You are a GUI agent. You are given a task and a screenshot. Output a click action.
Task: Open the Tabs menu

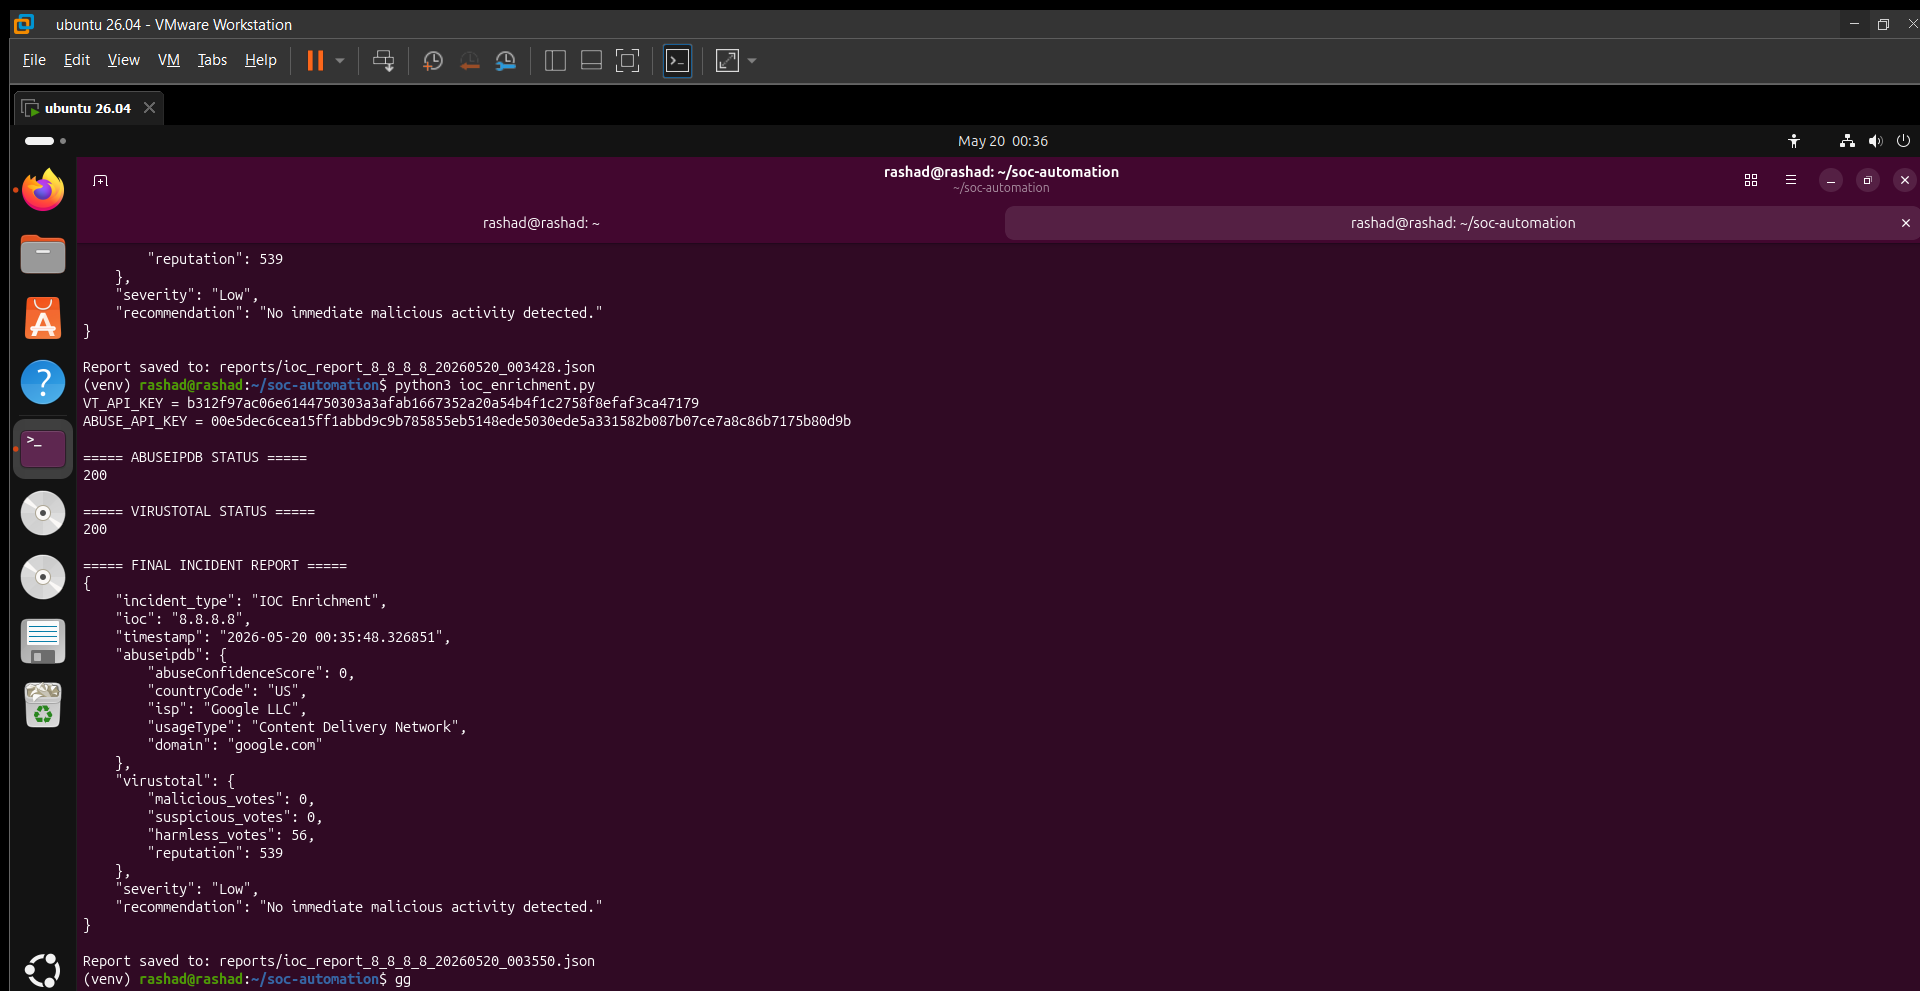[x=212, y=60]
